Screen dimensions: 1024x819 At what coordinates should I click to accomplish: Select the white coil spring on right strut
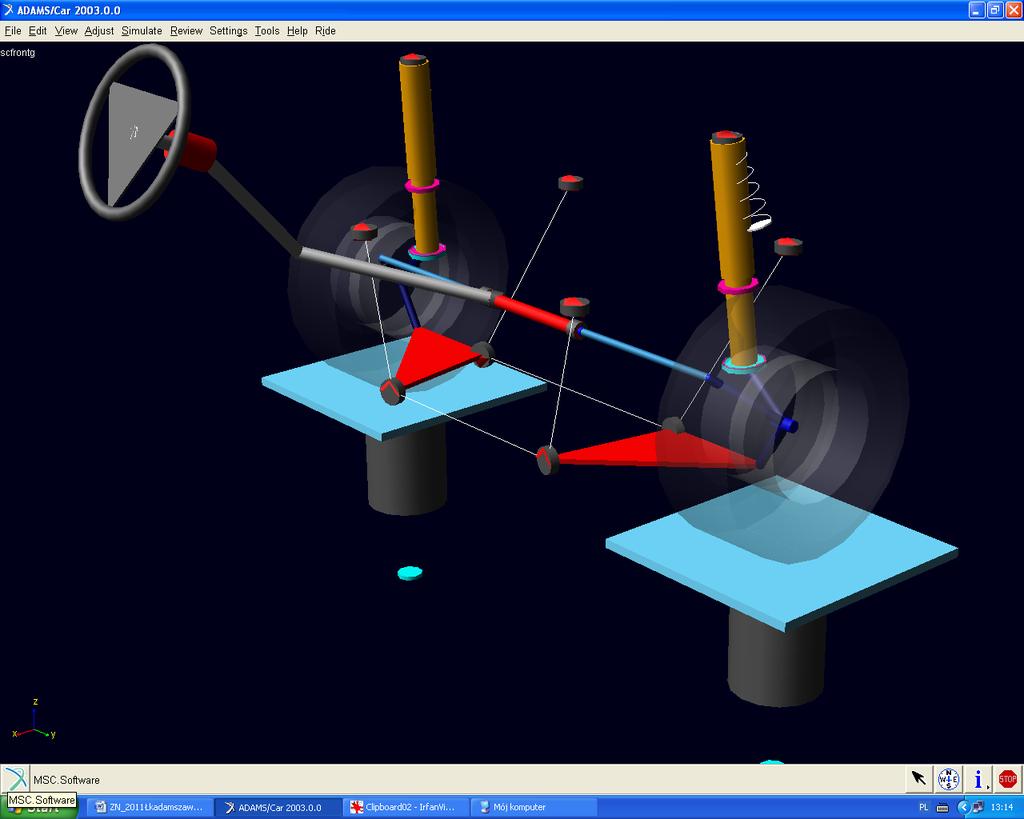(754, 193)
